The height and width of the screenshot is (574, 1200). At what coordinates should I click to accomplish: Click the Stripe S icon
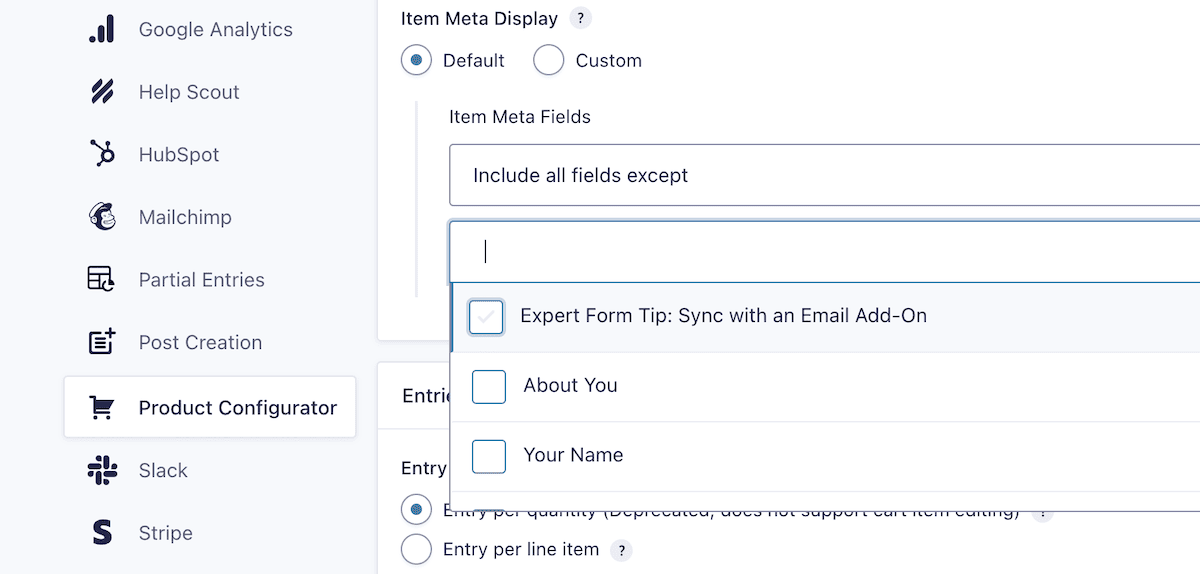[x=101, y=533]
